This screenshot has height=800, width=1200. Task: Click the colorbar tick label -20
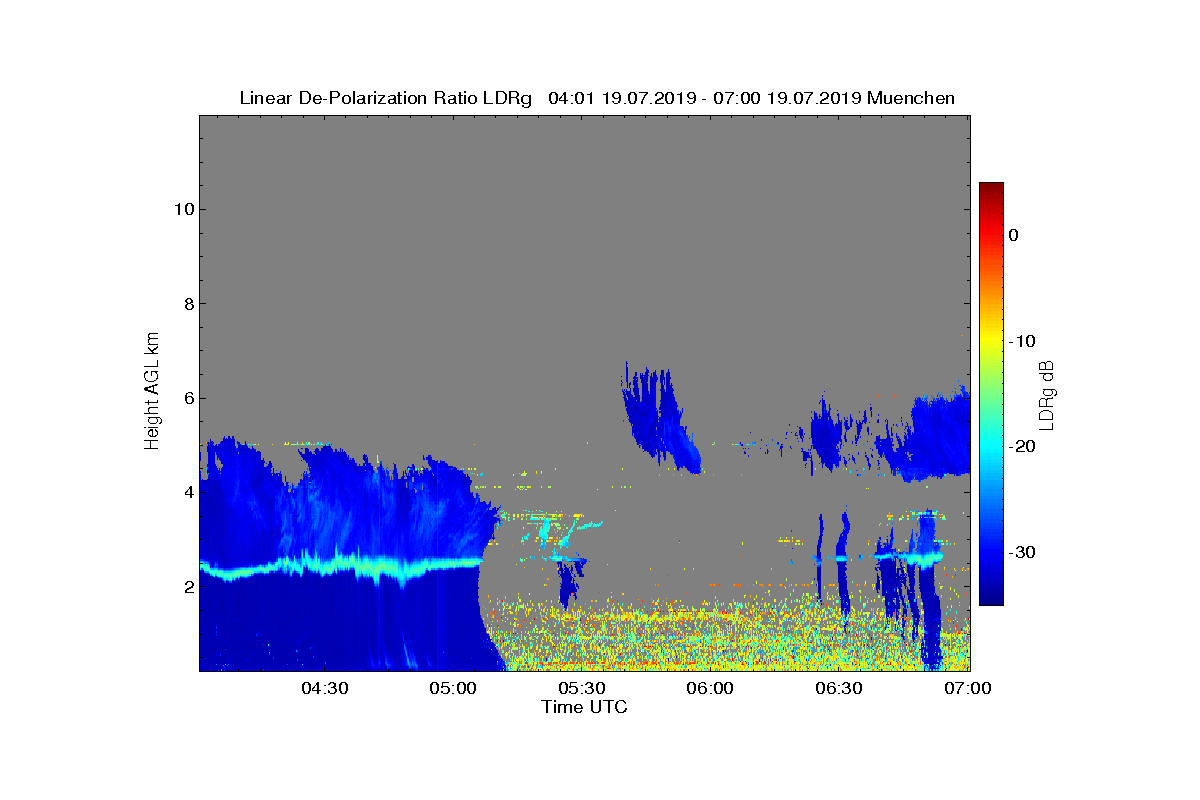click(1022, 446)
